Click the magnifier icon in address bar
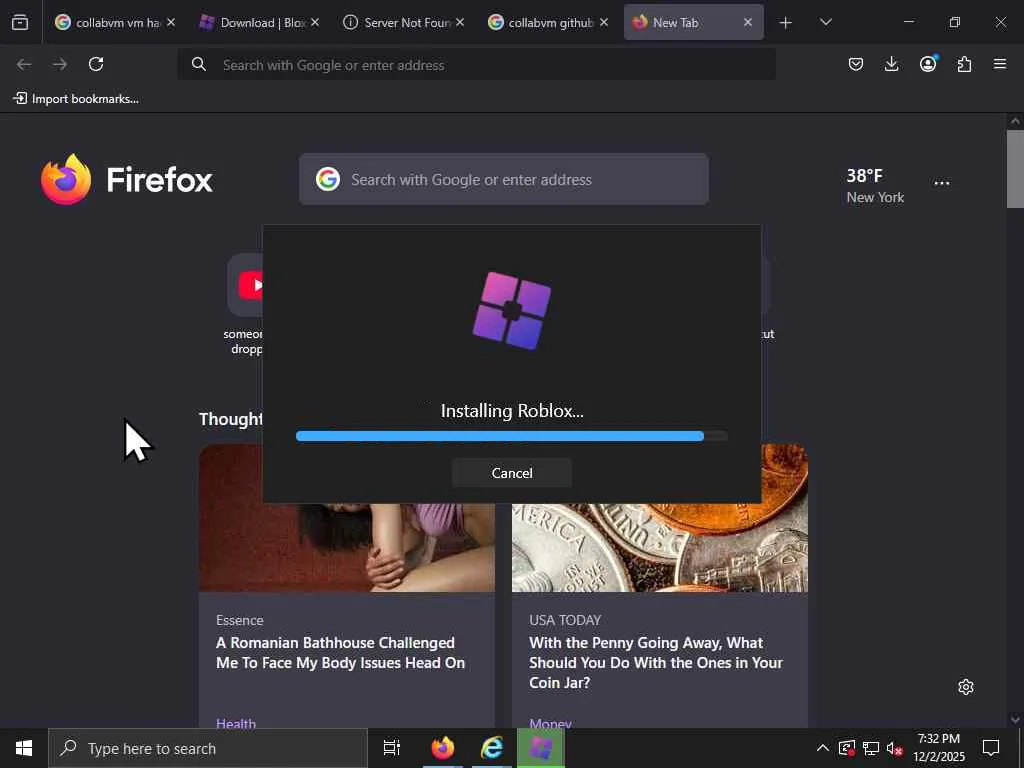 point(199,64)
